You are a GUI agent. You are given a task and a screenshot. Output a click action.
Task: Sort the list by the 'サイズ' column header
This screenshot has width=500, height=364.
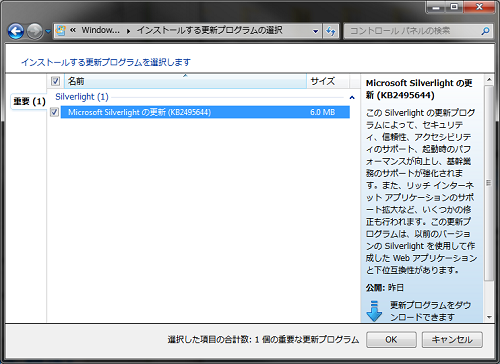(x=327, y=81)
